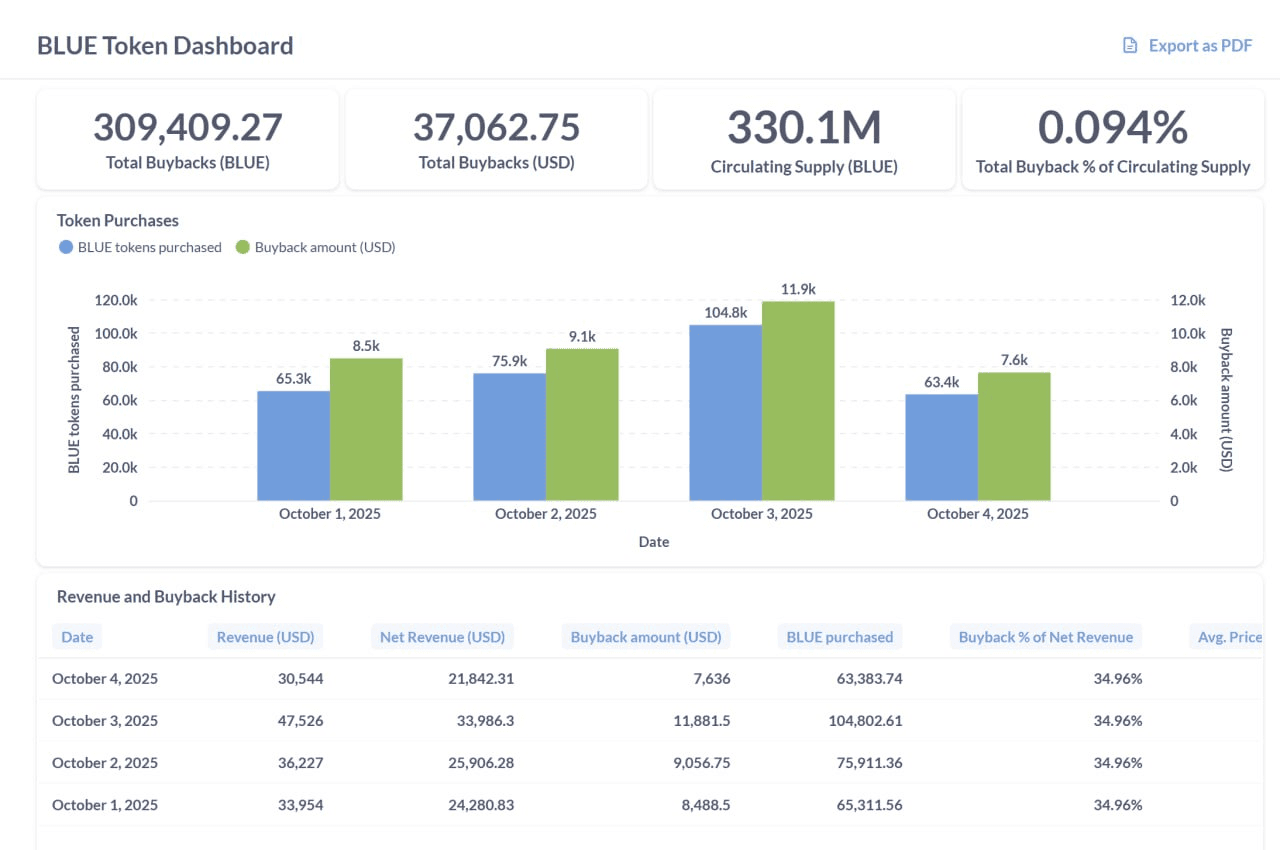
Task: Click the Avg. Price column header
Action: pyautogui.click(x=1229, y=637)
